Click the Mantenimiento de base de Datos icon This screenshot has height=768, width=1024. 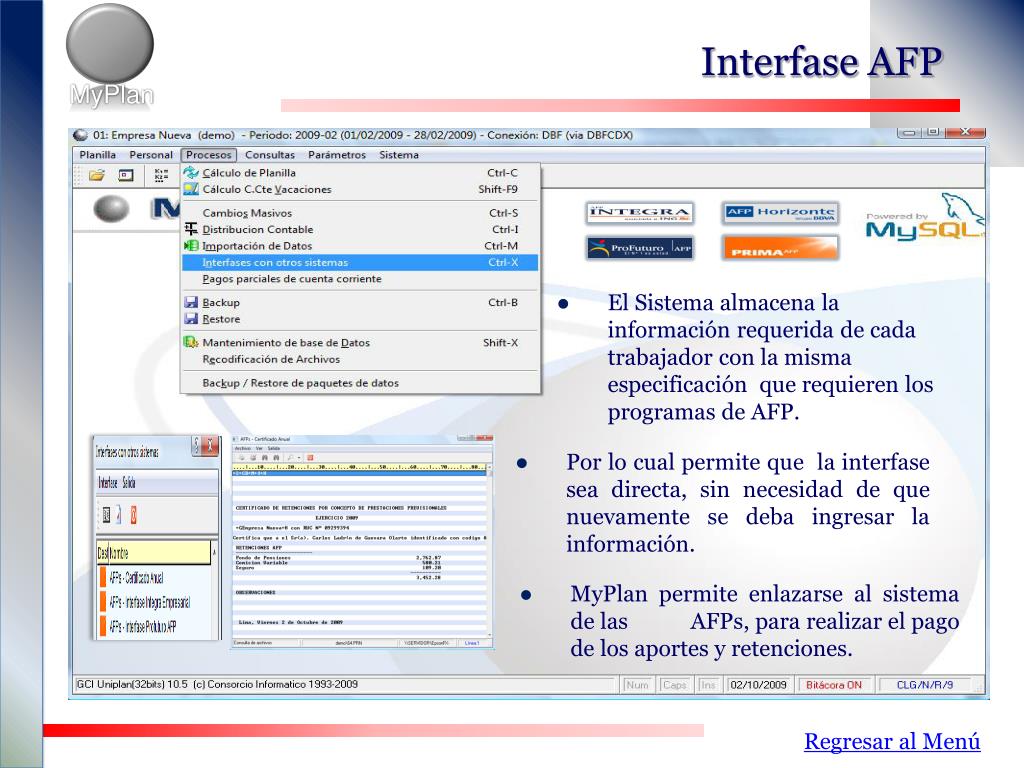pos(191,342)
